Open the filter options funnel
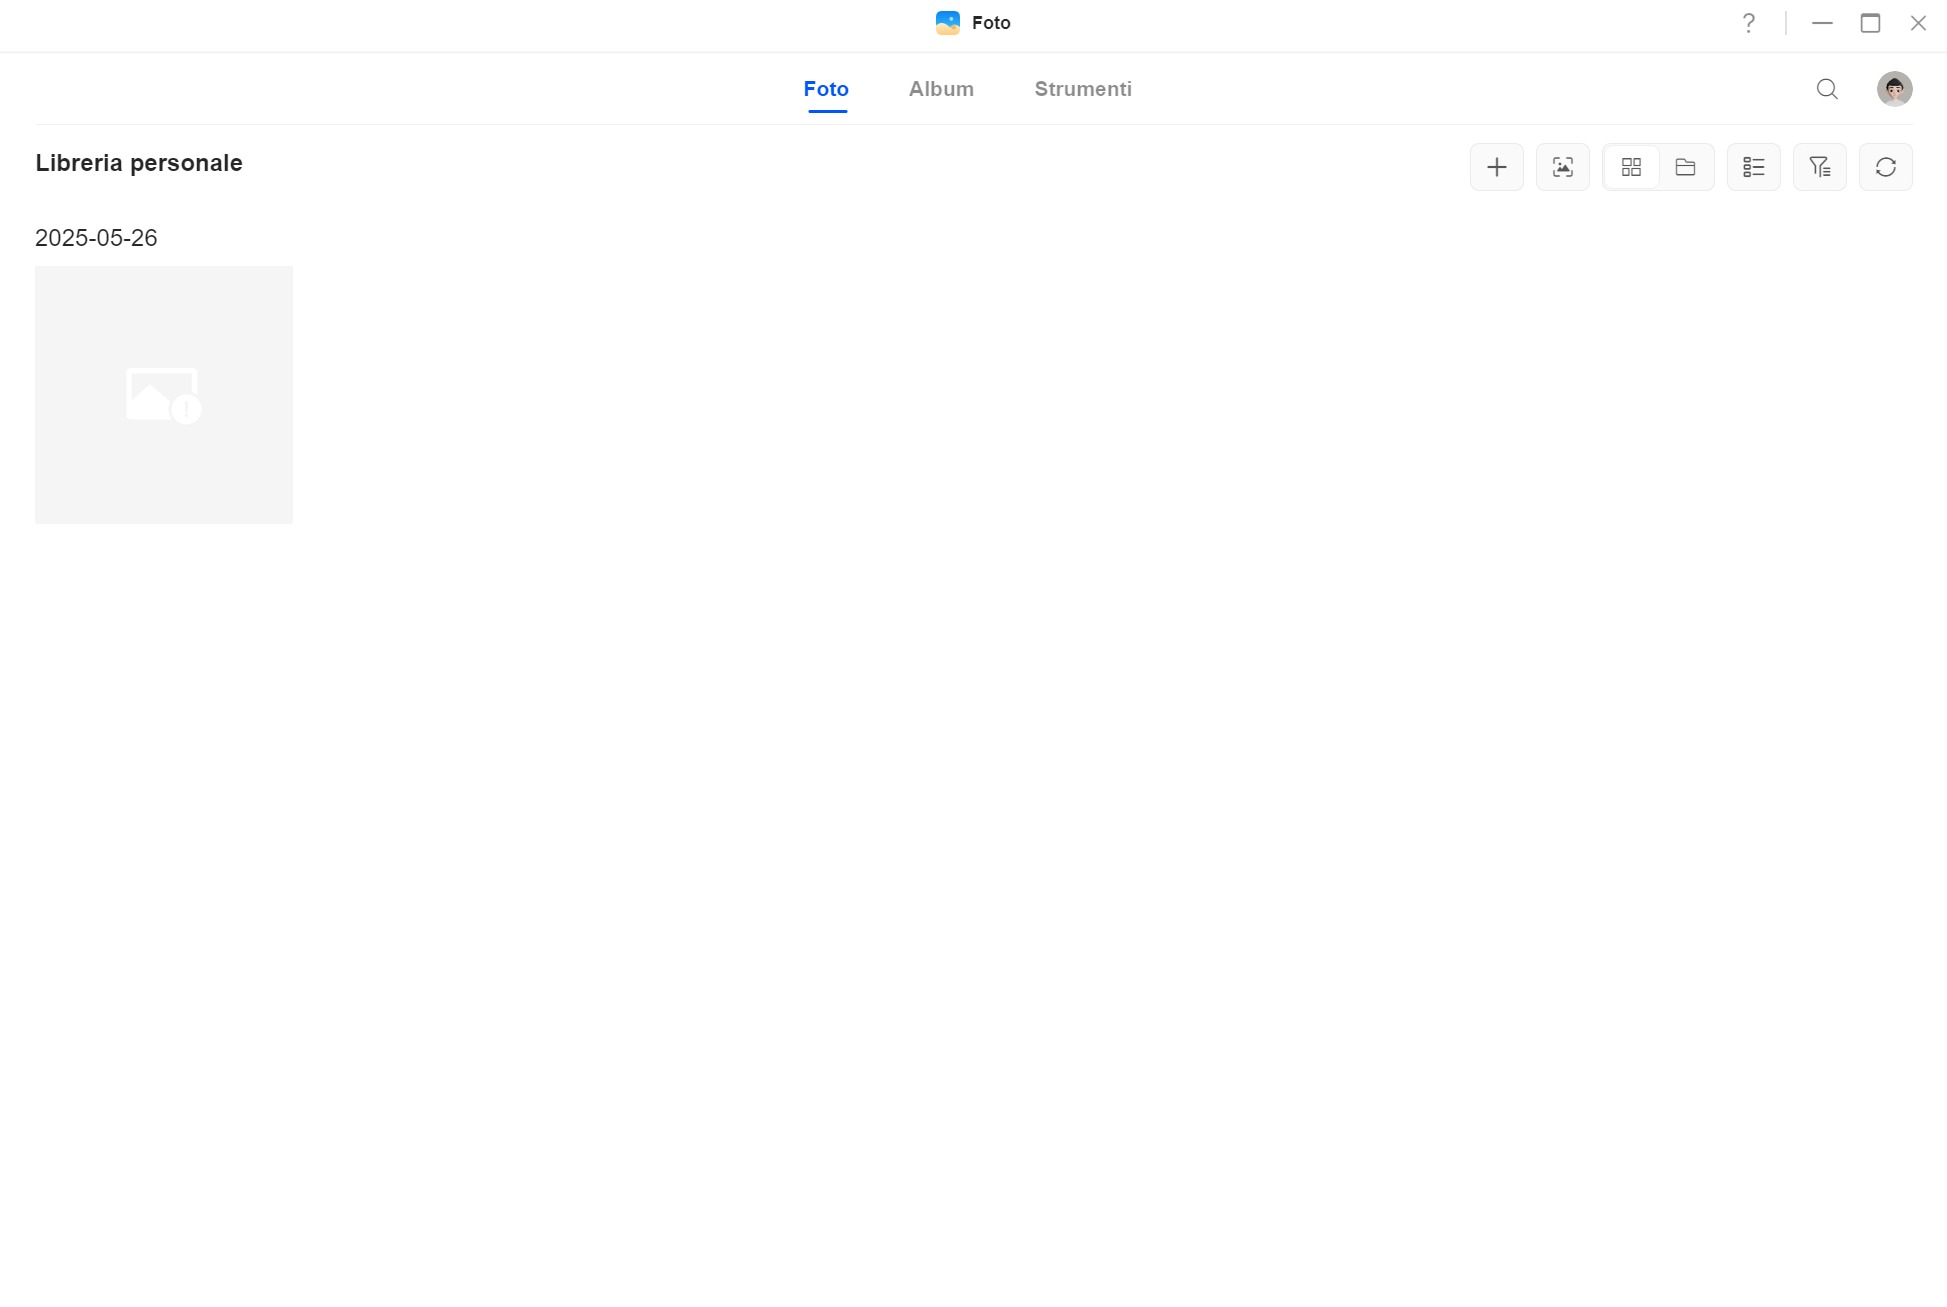 pyautogui.click(x=1819, y=167)
